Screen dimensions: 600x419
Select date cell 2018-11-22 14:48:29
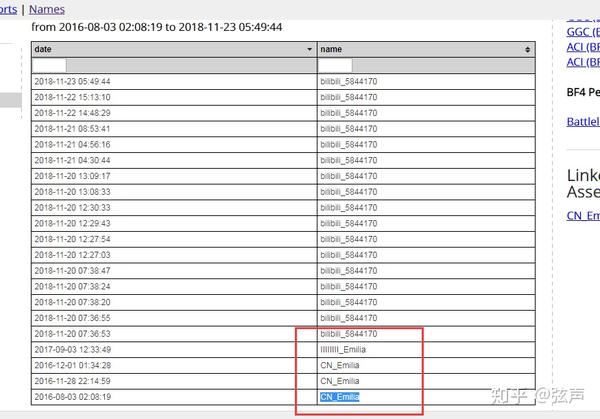click(174, 113)
